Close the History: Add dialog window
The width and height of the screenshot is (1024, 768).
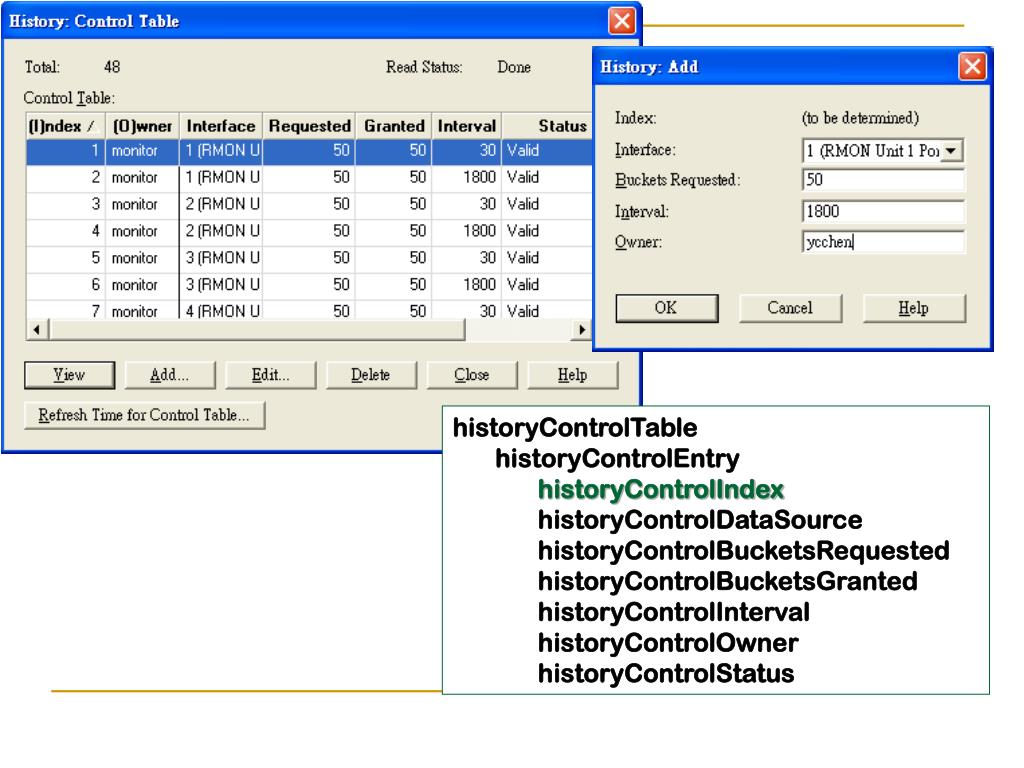pyautogui.click(x=972, y=67)
